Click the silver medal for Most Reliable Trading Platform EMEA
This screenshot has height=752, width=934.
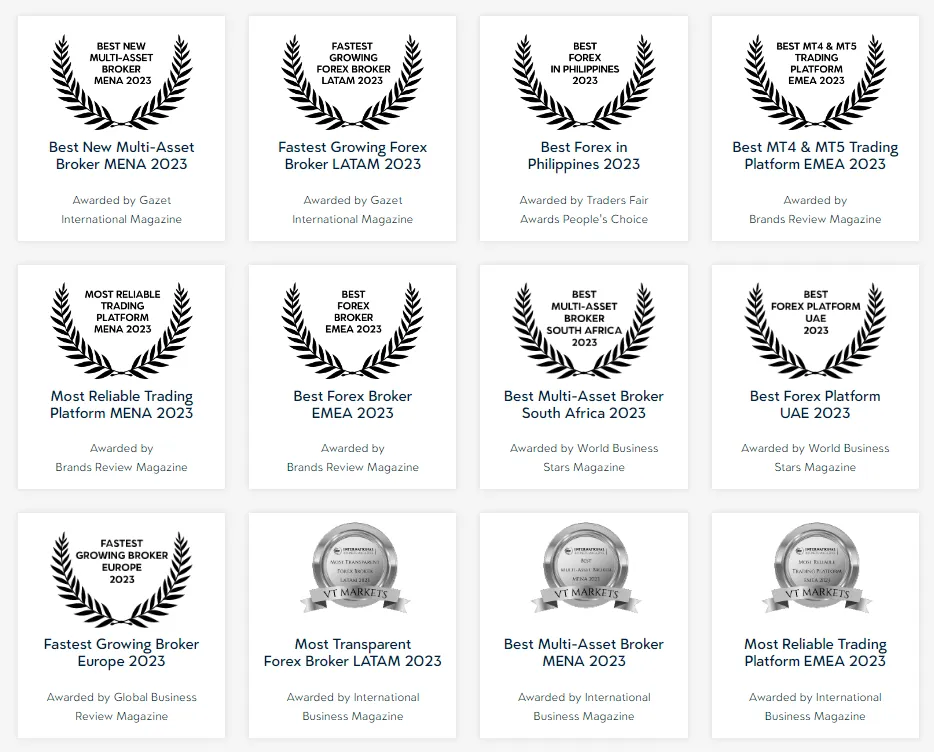[x=817, y=568]
